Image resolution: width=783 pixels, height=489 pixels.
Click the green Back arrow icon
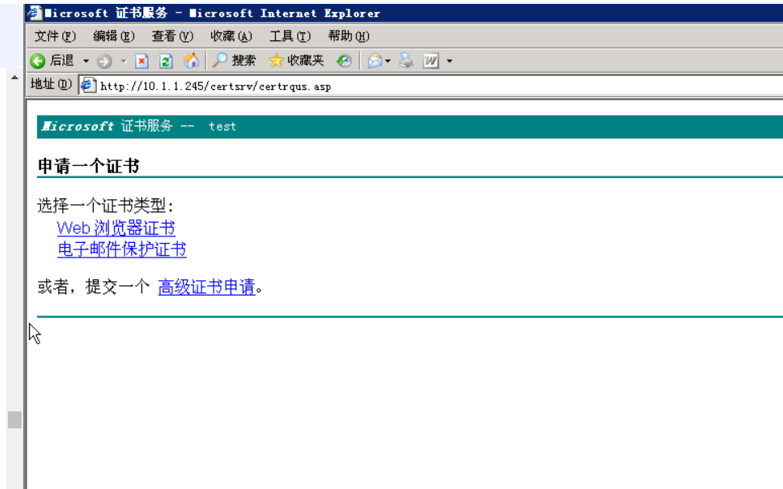click(37, 61)
